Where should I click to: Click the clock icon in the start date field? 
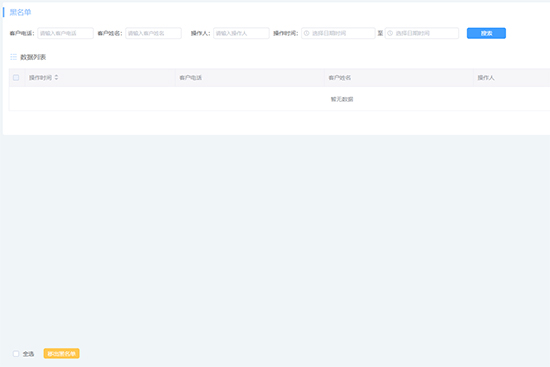[x=307, y=33]
